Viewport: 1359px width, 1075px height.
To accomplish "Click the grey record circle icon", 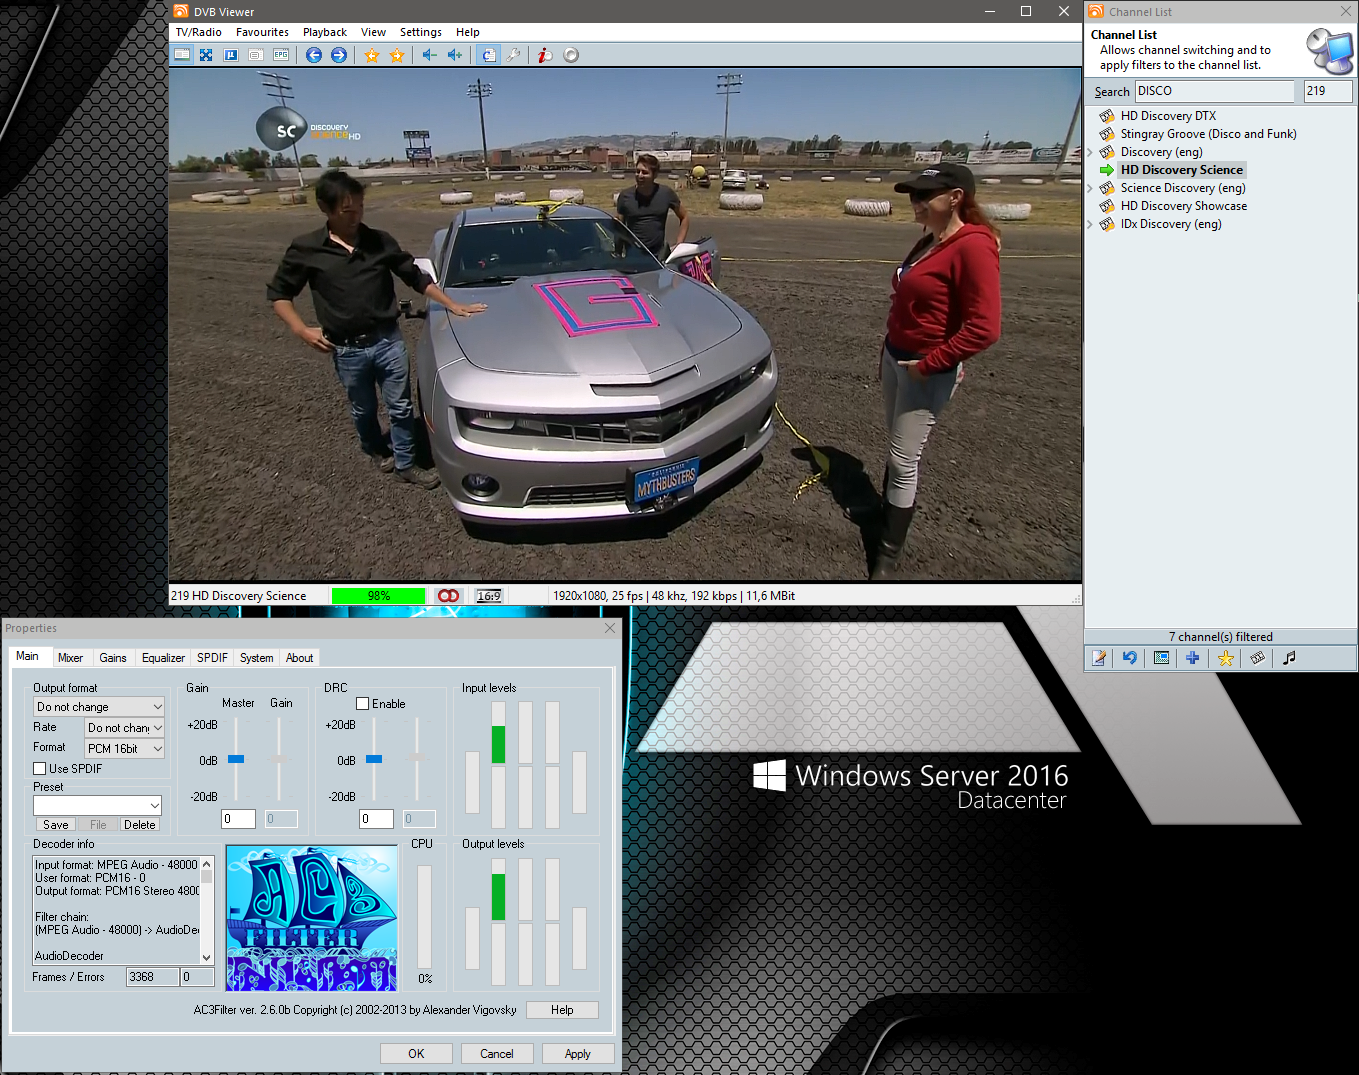I will (x=571, y=55).
